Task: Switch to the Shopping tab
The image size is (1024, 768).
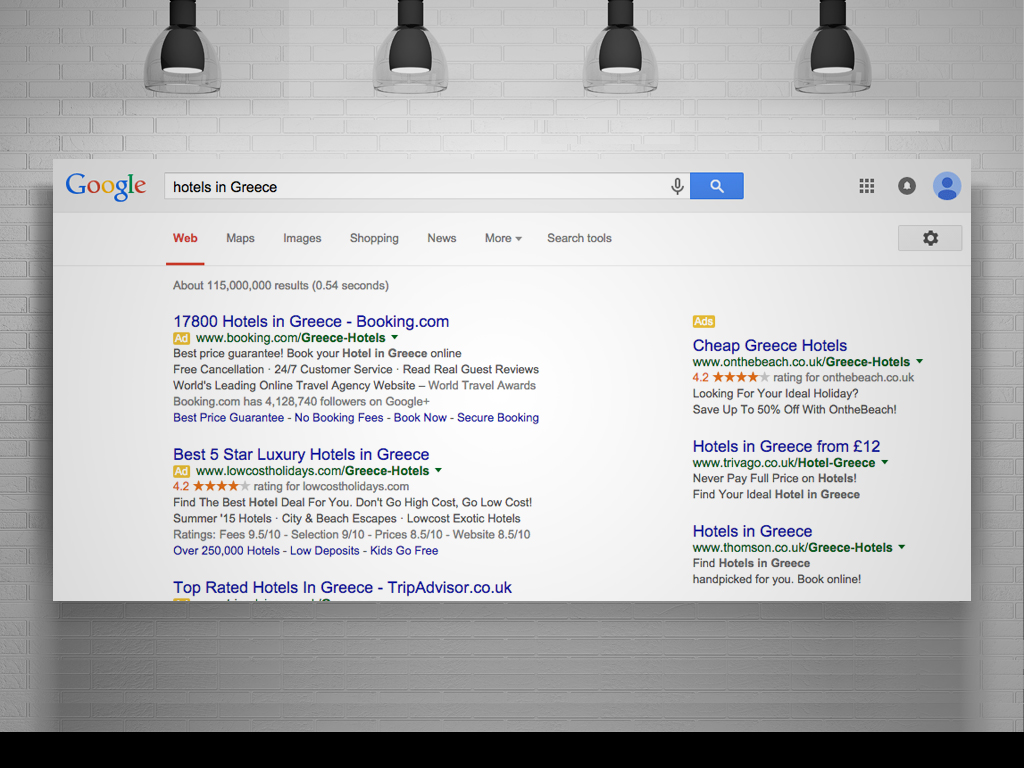Action: point(374,238)
